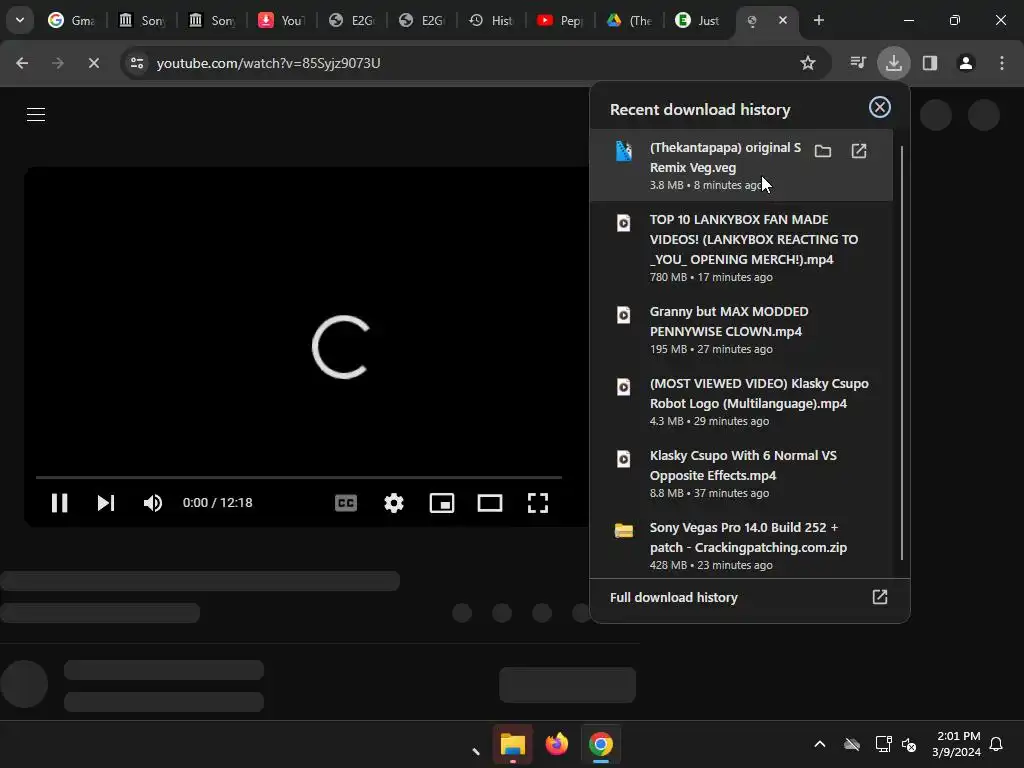Switch to the Pep YouTube tab
The width and height of the screenshot is (1024, 768).
tap(561, 20)
